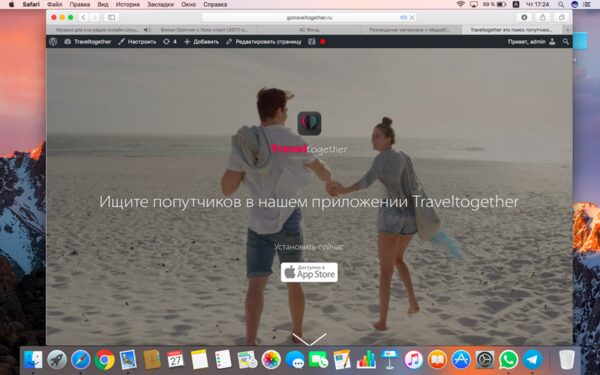
Task: Open the Справка menu
Action: [x=215, y=5]
